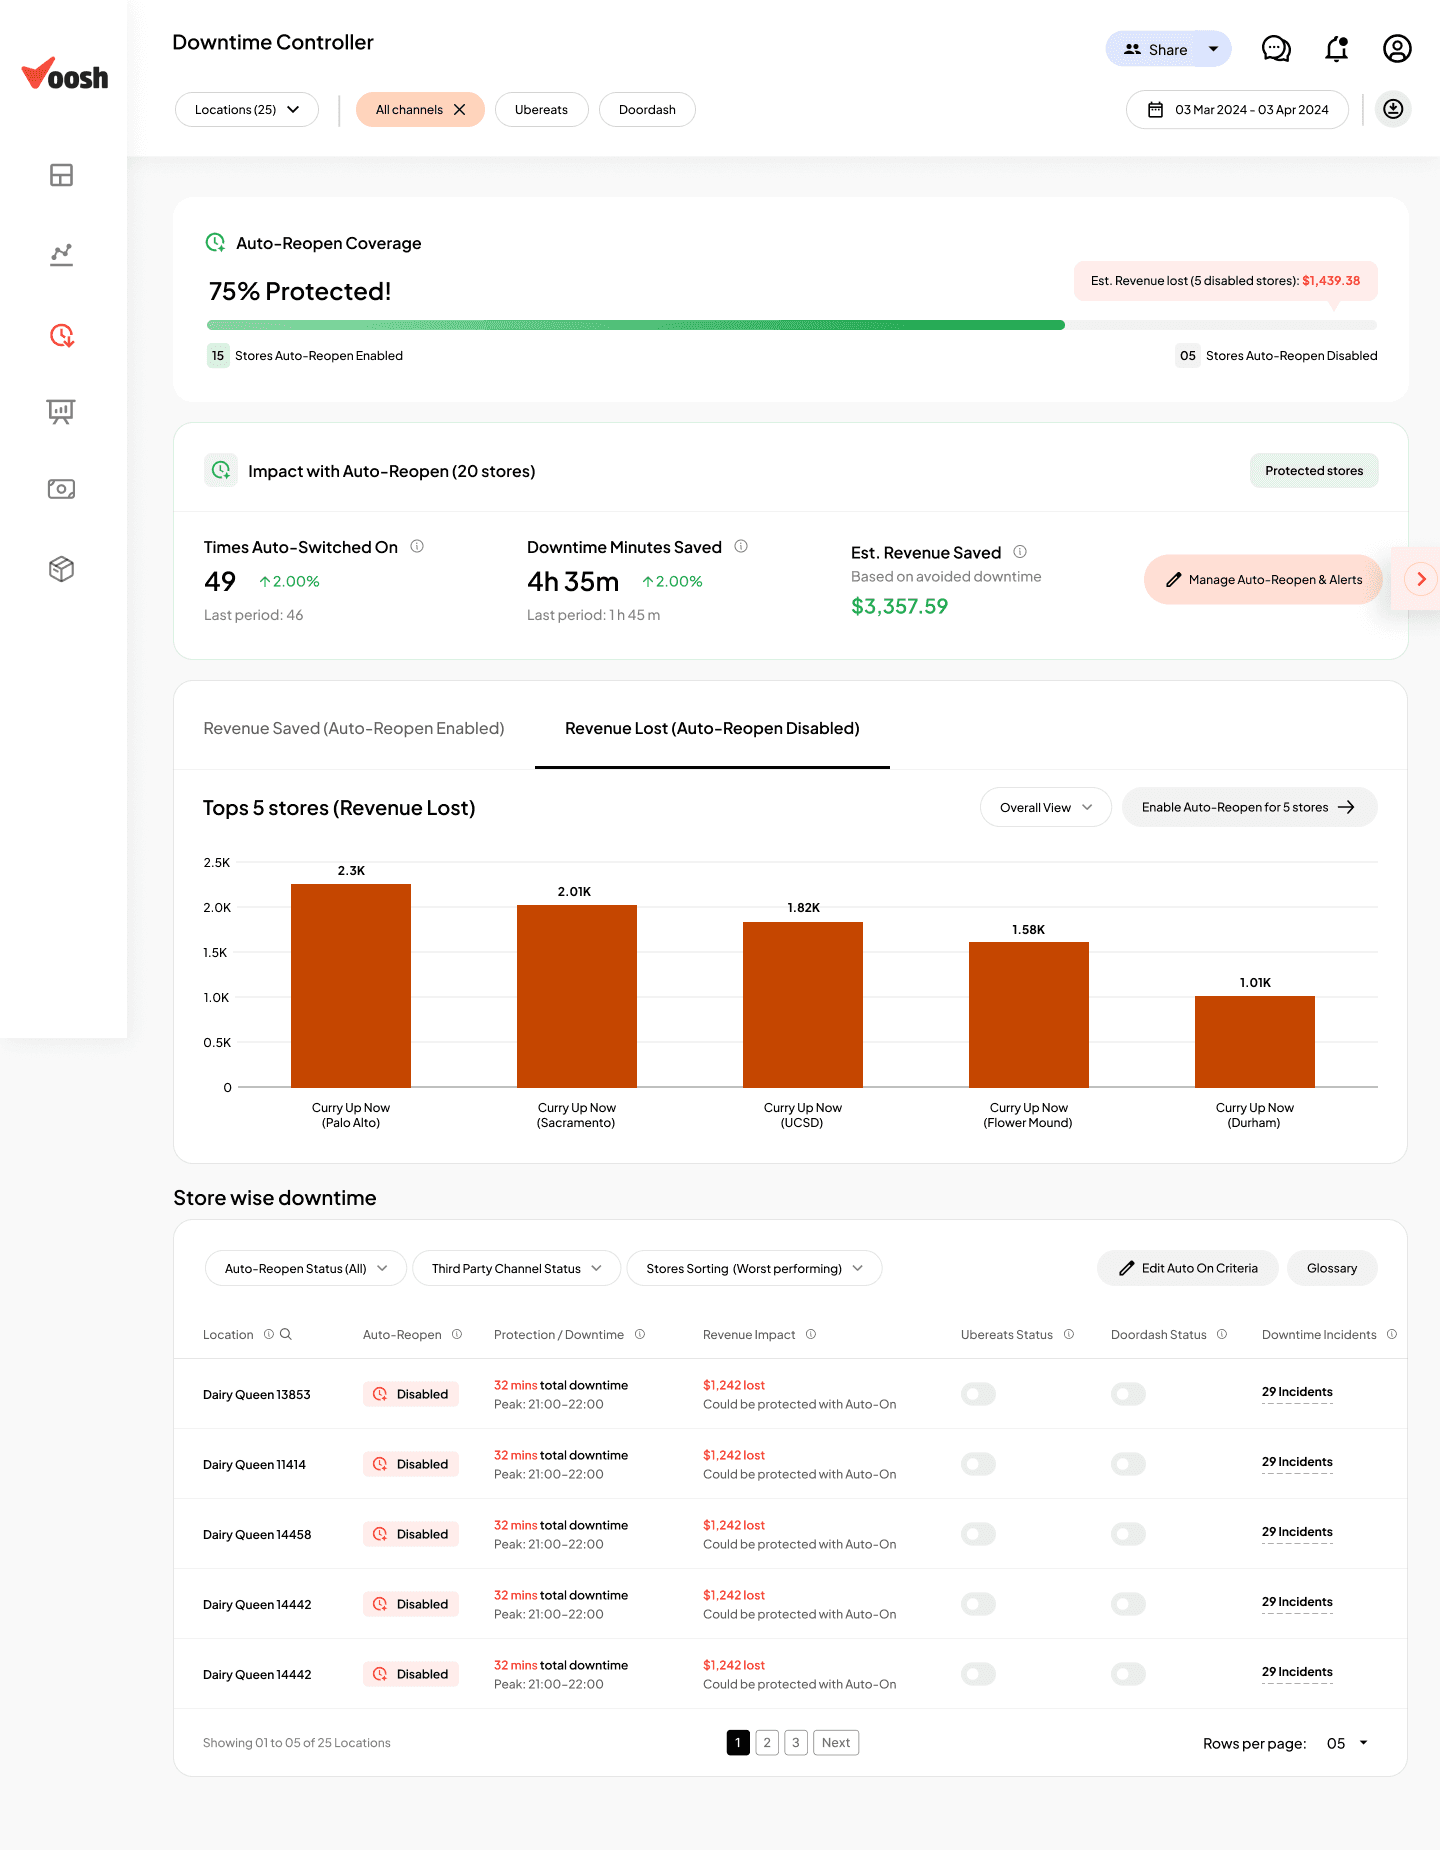Show info for Ubereats Status header
The width and height of the screenshot is (1440, 1850).
pyautogui.click(x=1069, y=1334)
